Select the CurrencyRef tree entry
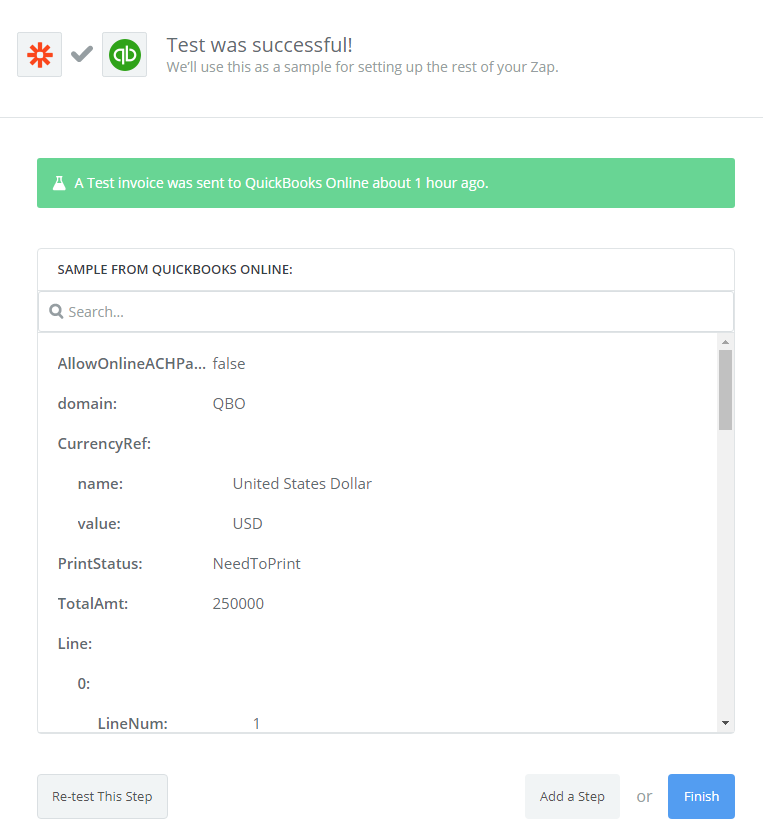This screenshot has width=763, height=828. click(x=104, y=444)
